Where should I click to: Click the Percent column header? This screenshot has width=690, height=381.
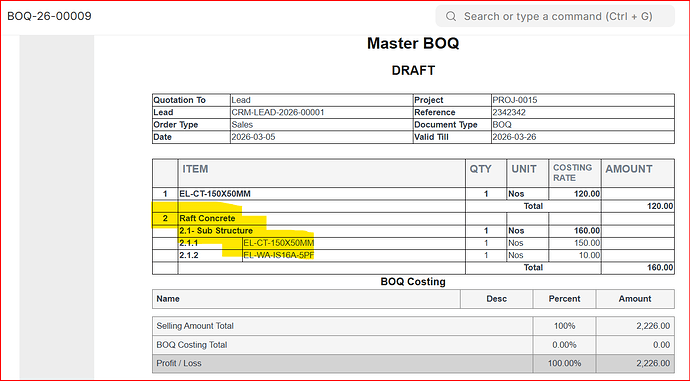[x=564, y=299]
